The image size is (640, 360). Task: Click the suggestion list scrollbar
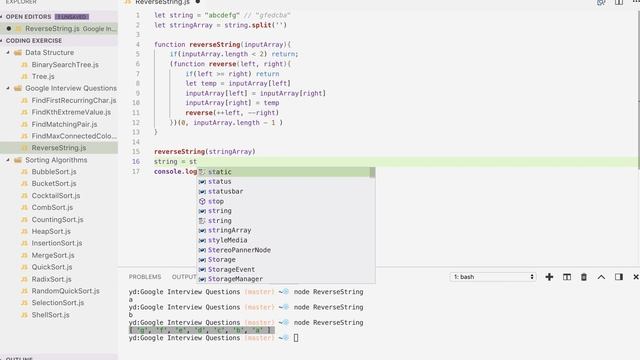(x=372, y=172)
